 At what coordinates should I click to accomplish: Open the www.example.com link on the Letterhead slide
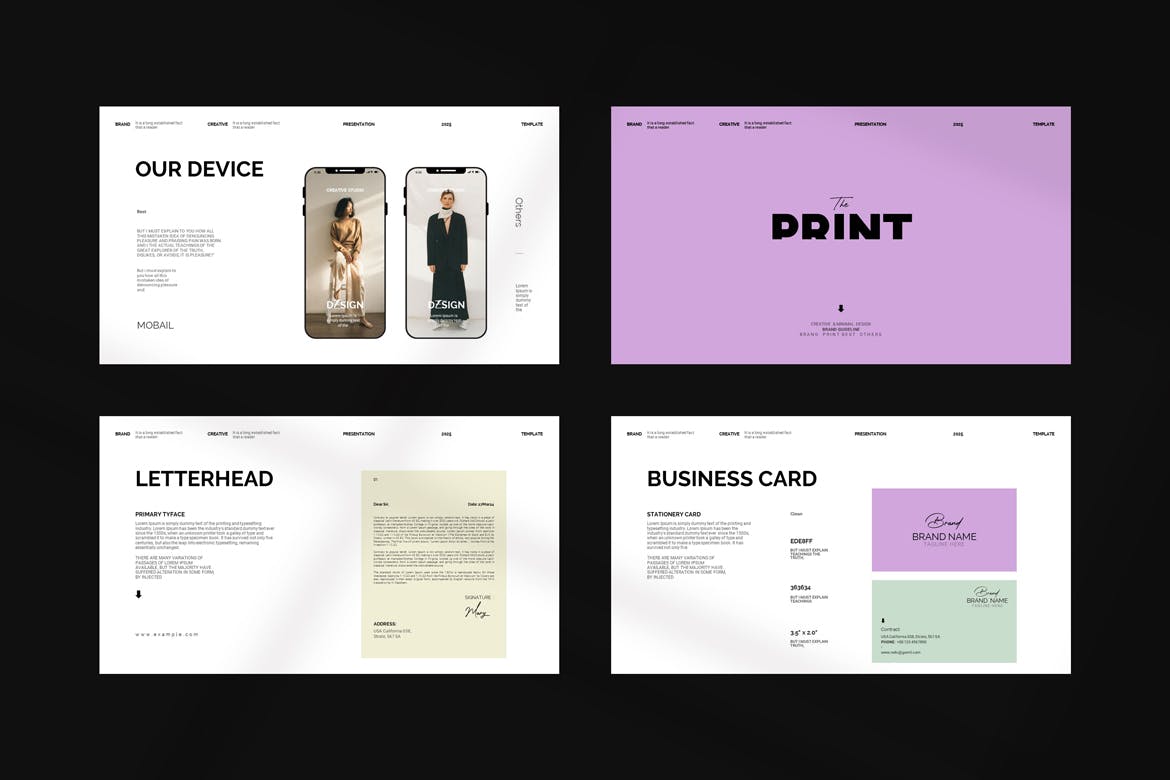167,634
